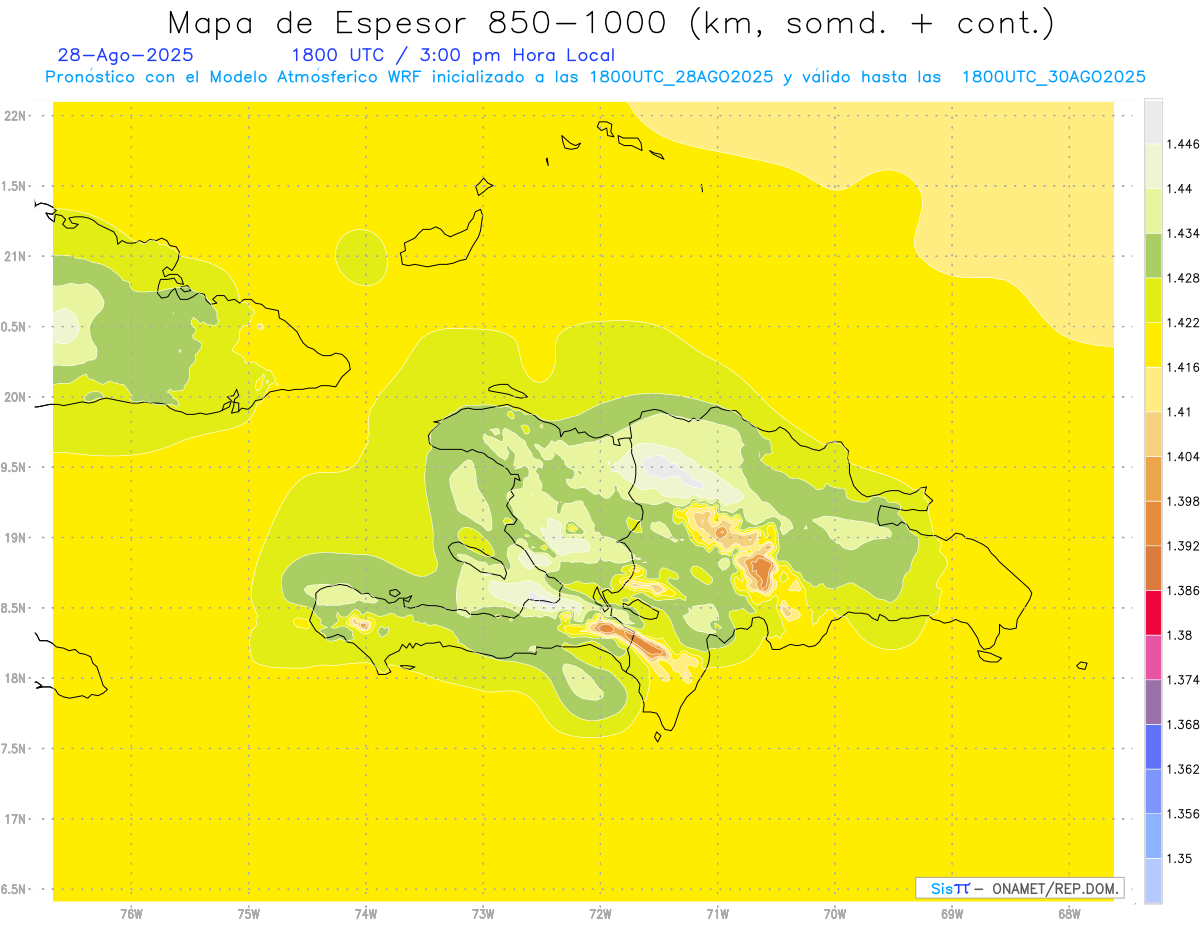Click the legend value 1.386
The image size is (1200, 927).
tap(1183, 591)
